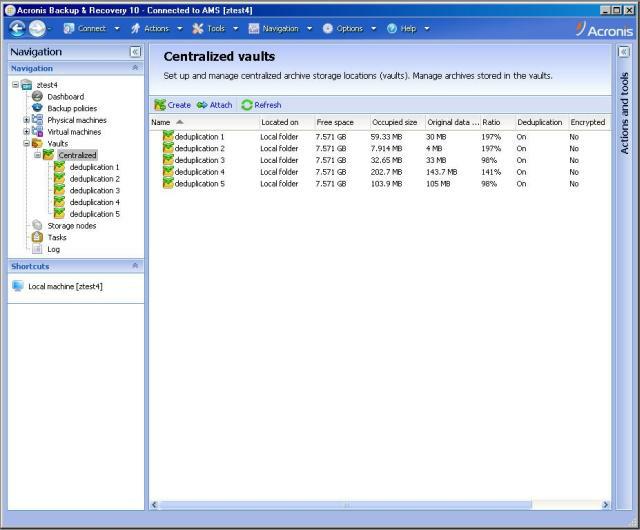This screenshot has width=640, height=530.
Task: Open the Options menu
Action: point(349,29)
